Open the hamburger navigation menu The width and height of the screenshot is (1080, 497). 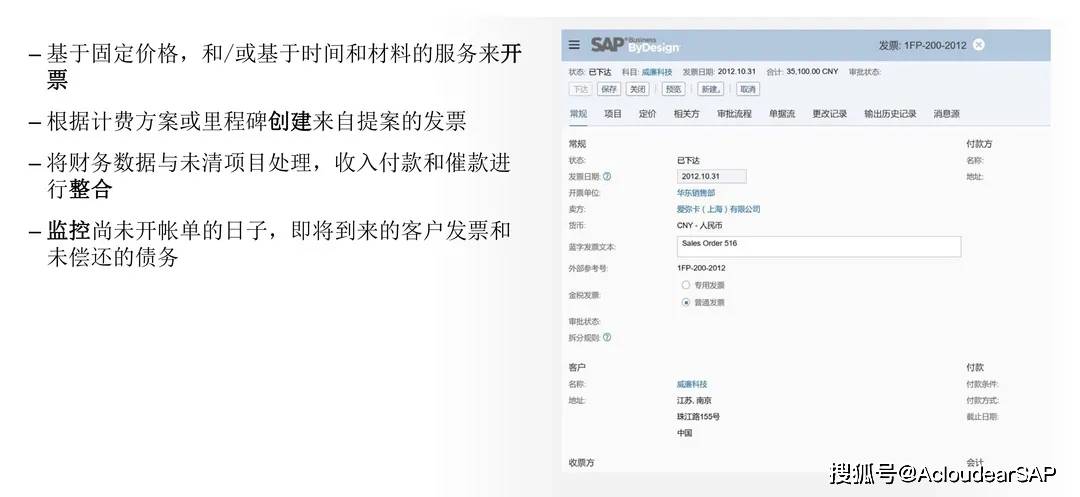click(x=574, y=45)
